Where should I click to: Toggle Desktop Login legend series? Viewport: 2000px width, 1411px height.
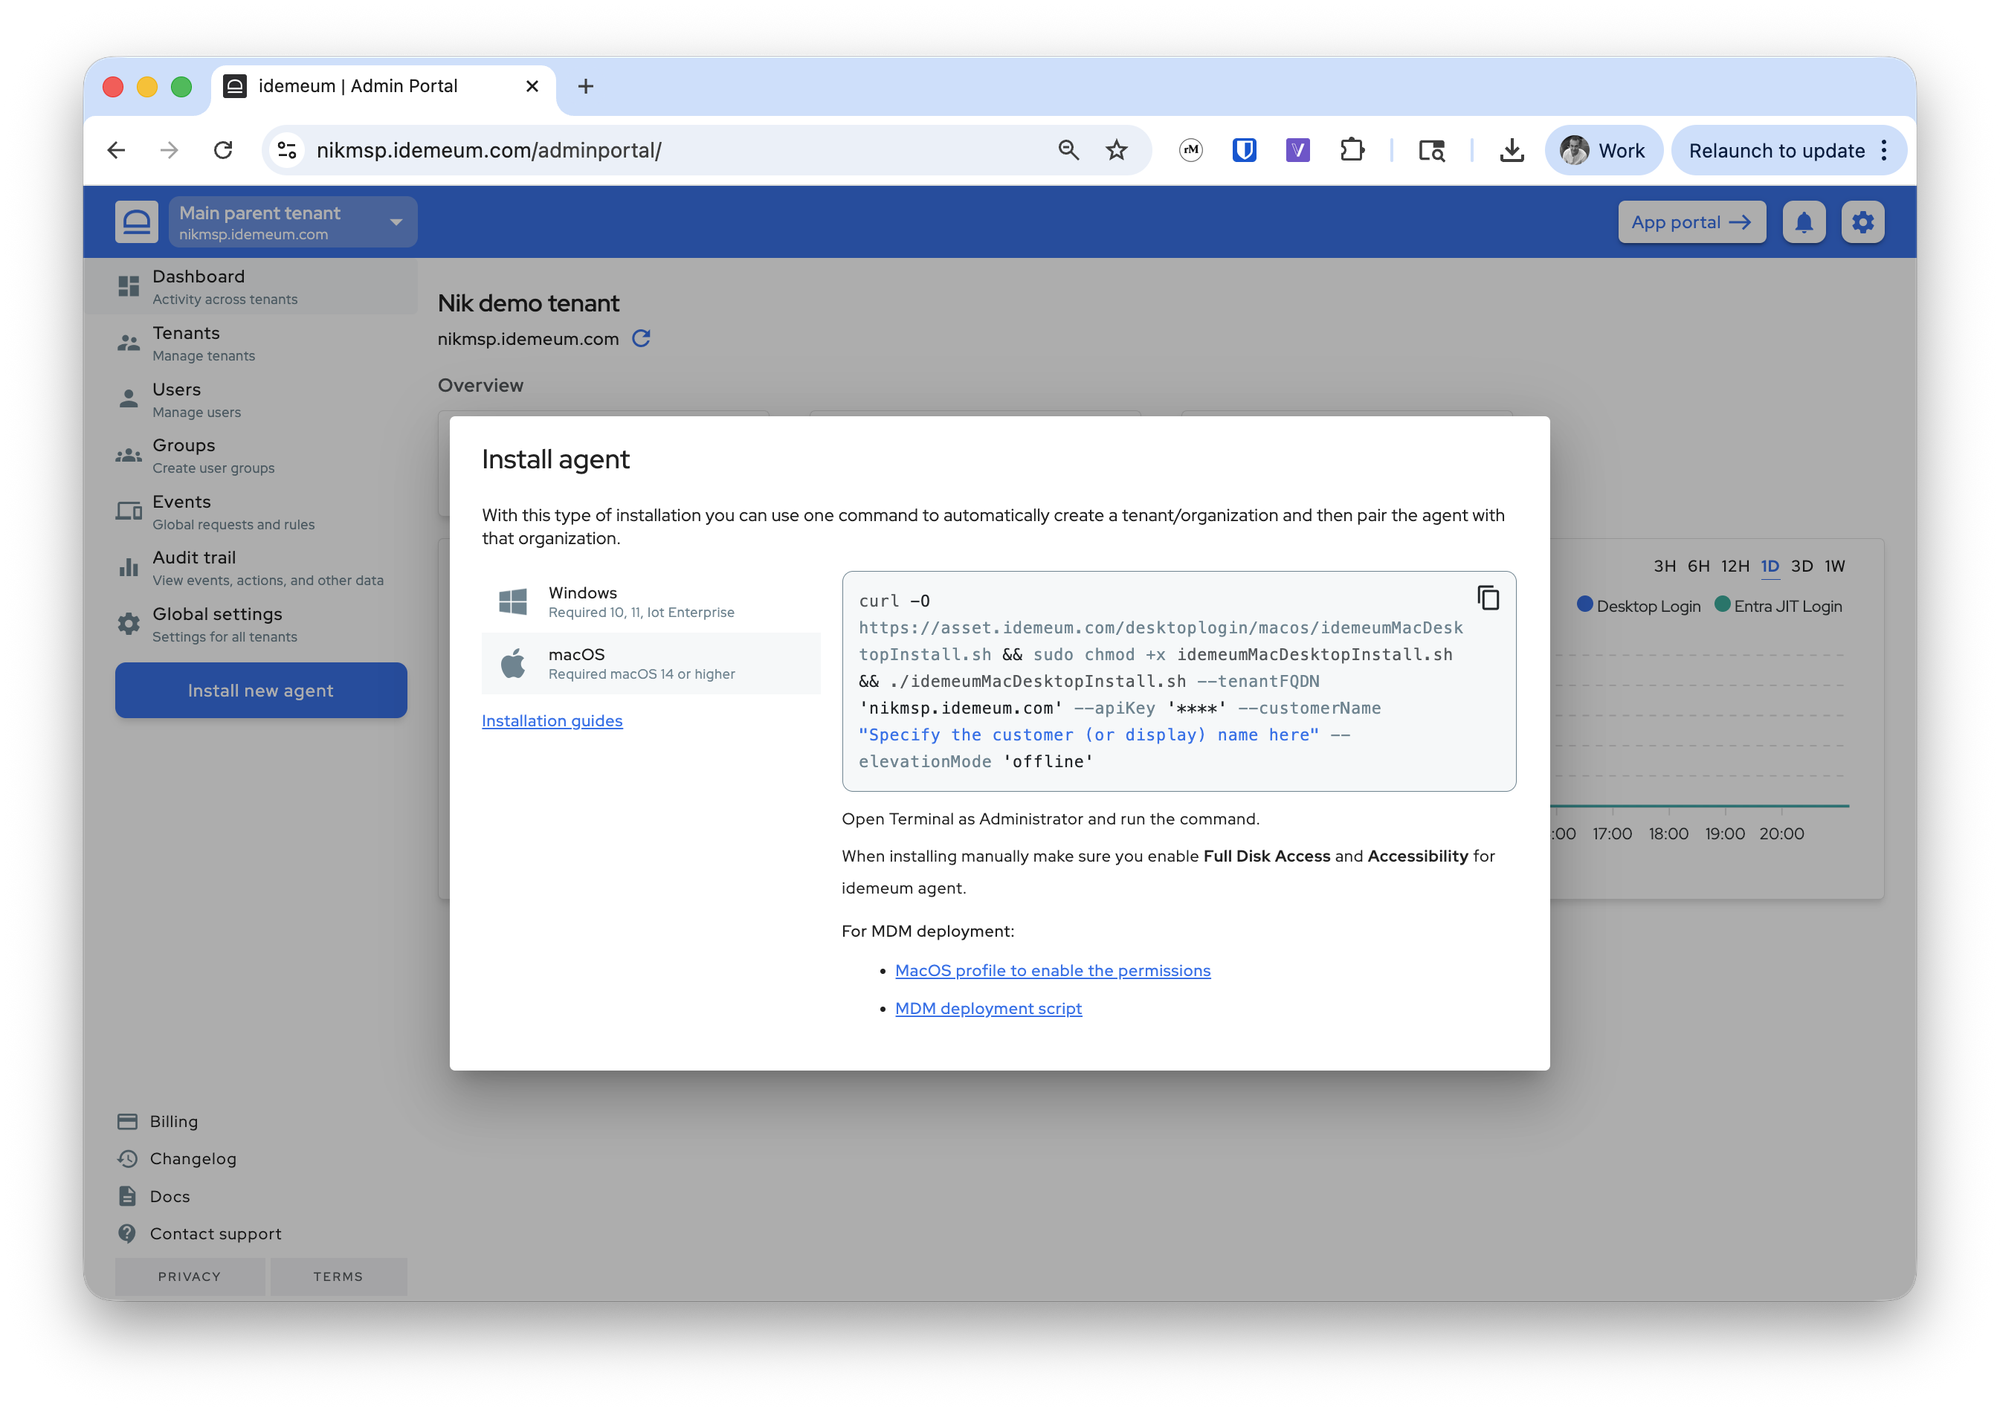1638,606
